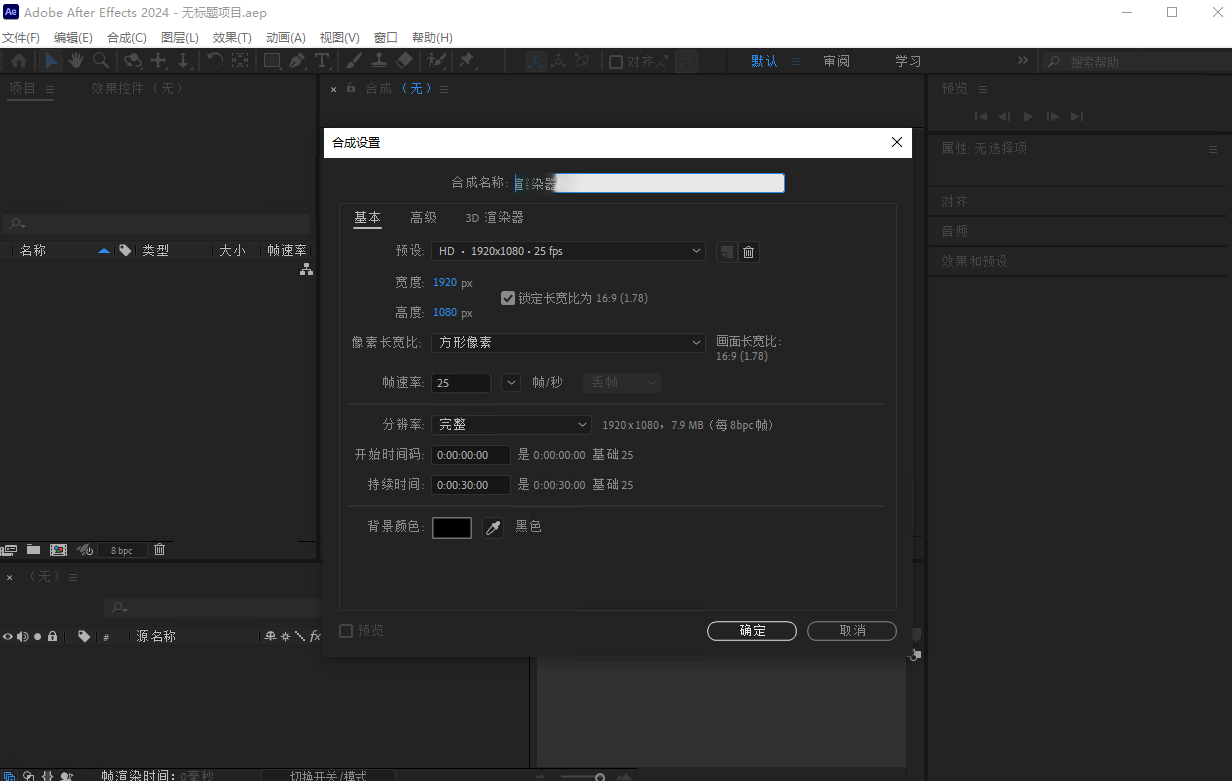1232x781 pixels.
Task: Toggle the 对齐 snapping checkbox in toolbar
Action: point(616,62)
